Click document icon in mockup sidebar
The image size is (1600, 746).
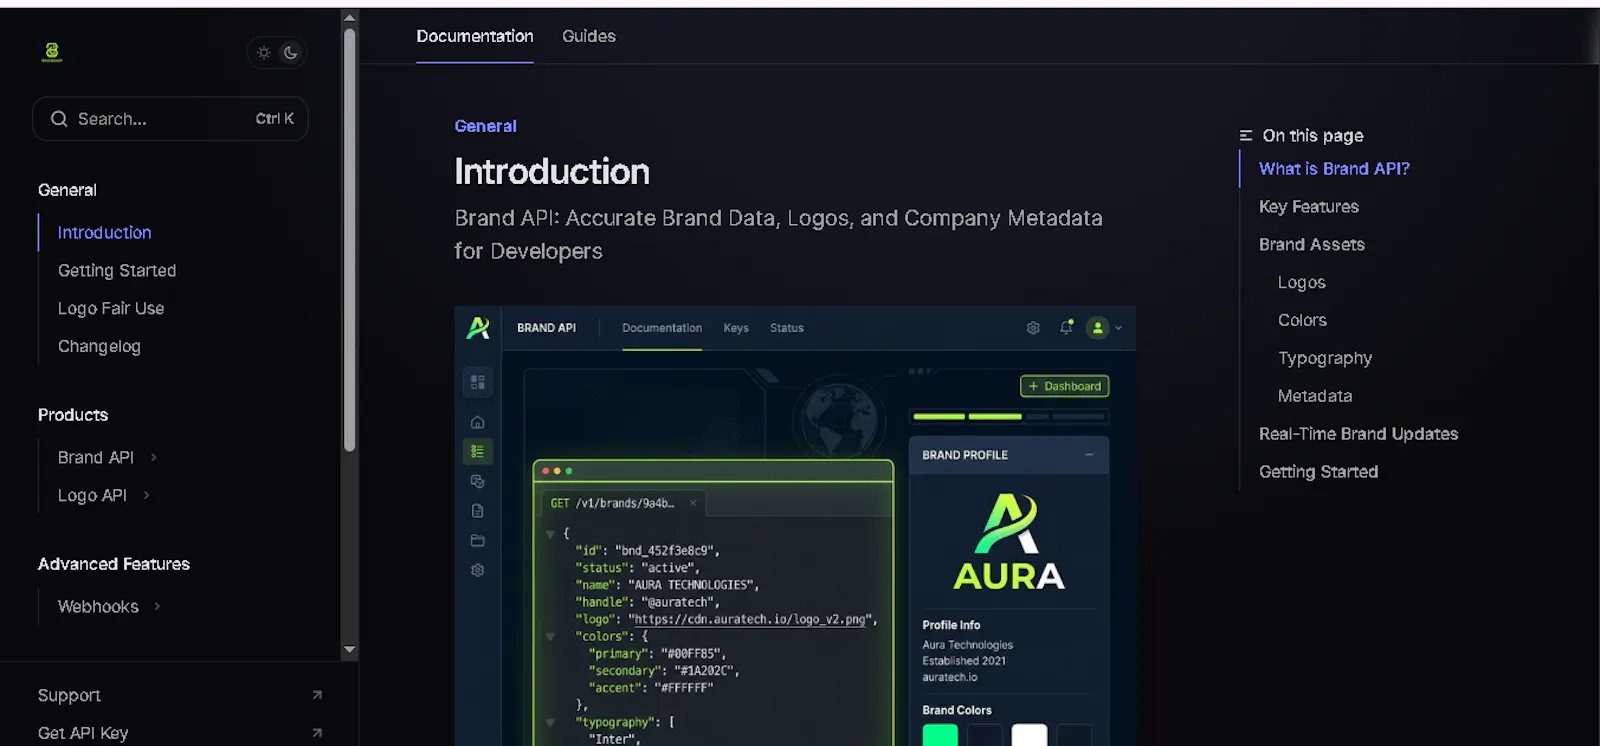pyautogui.click(x=478, y=511)
